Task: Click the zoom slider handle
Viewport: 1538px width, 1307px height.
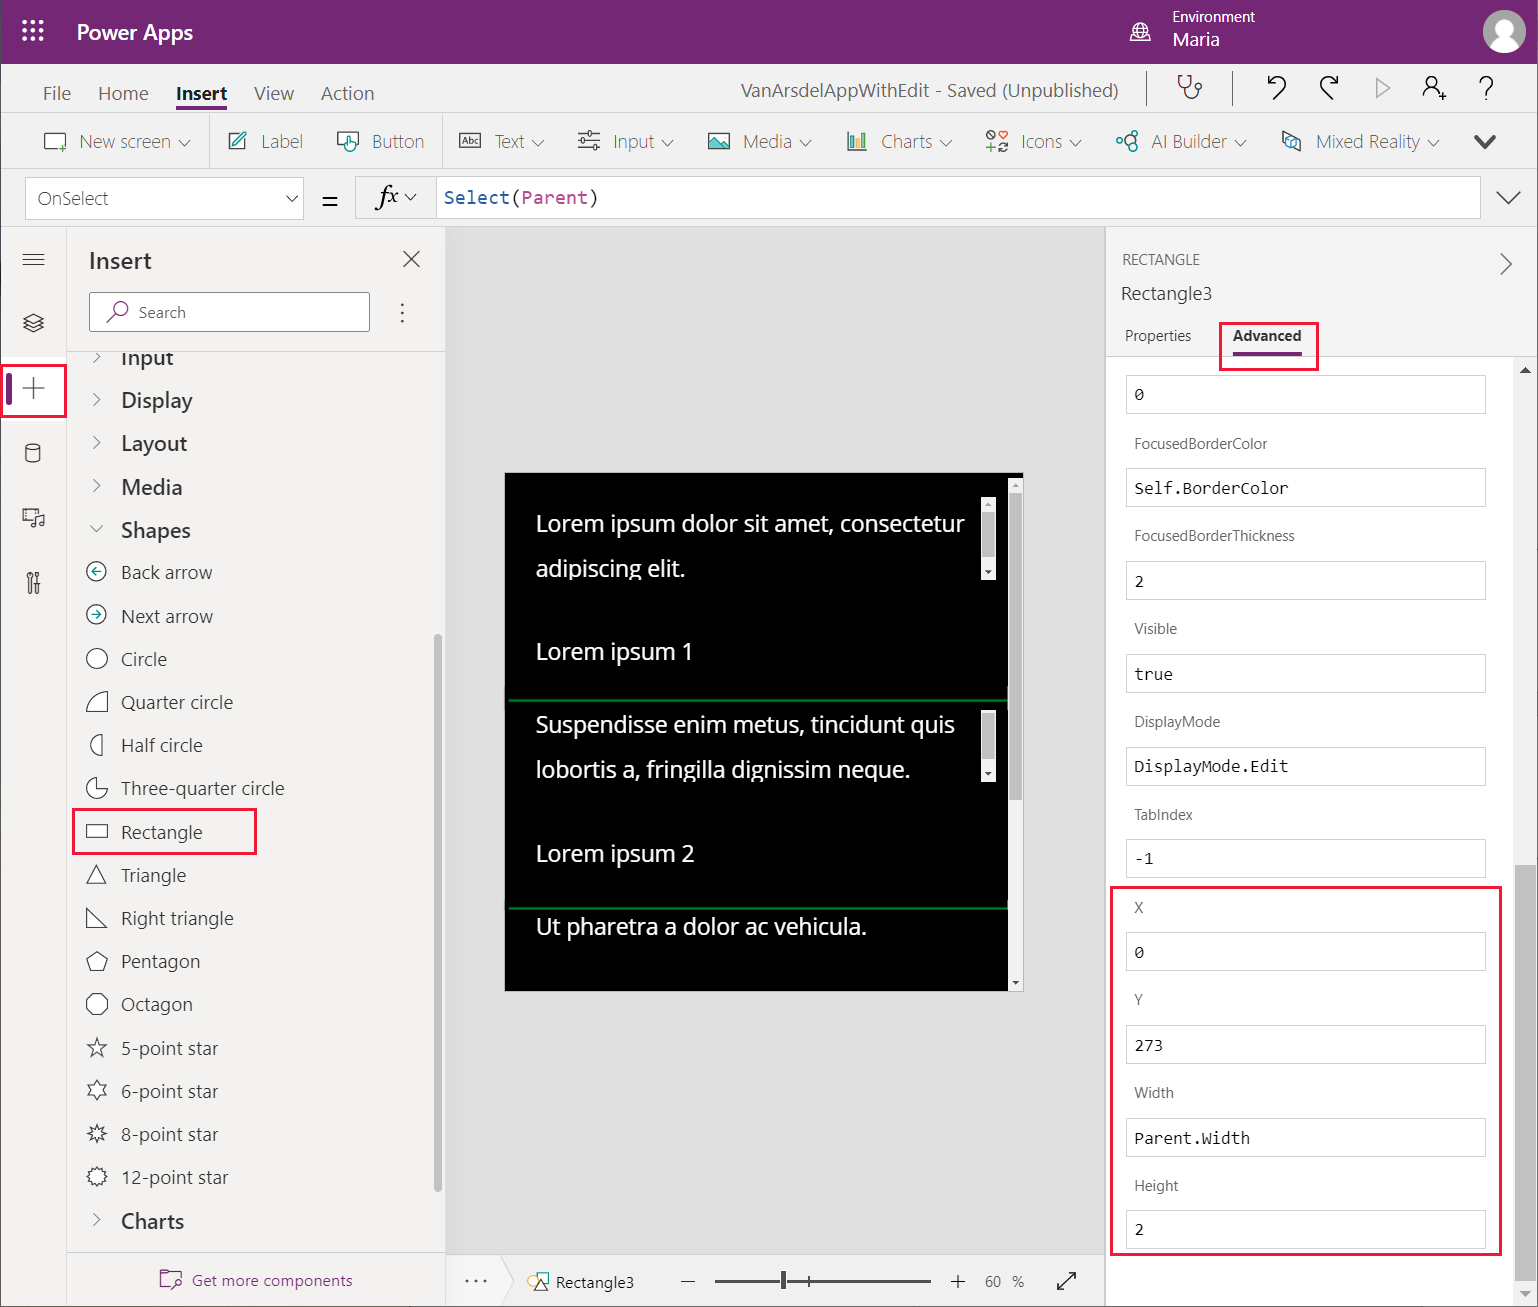Action: (x=784, y=1281)
